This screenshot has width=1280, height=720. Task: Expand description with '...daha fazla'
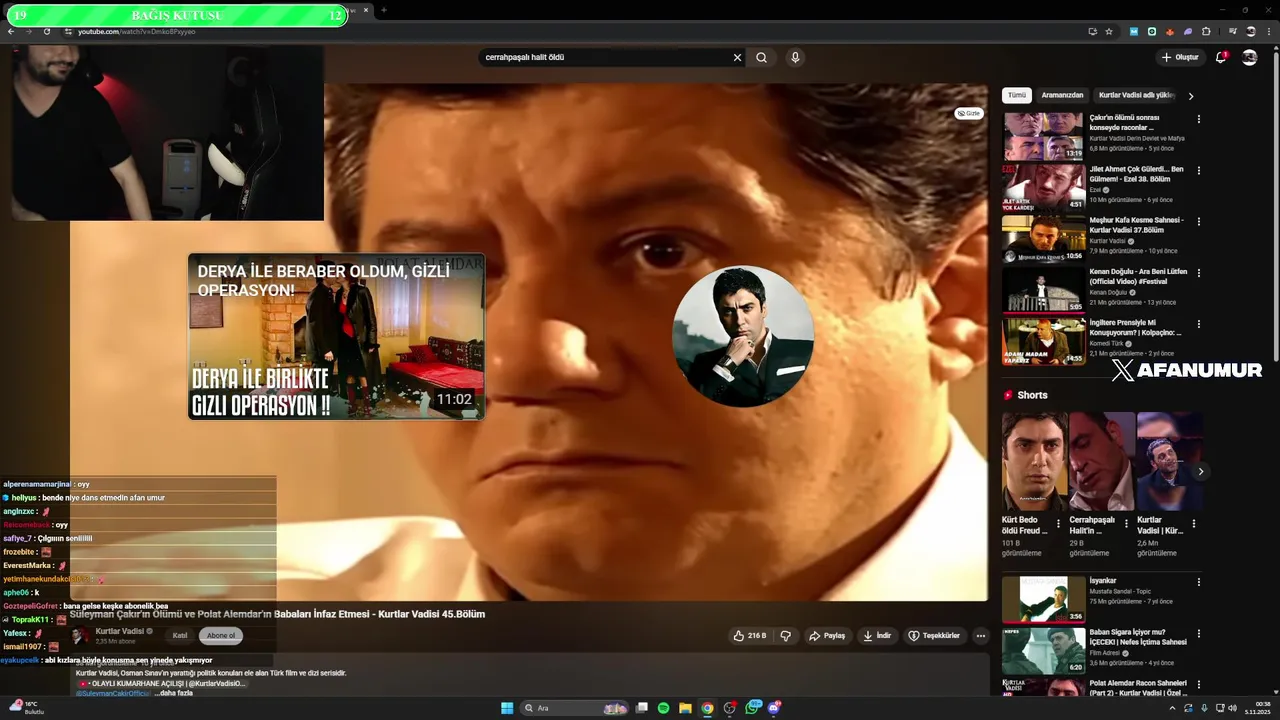[173, 693]
